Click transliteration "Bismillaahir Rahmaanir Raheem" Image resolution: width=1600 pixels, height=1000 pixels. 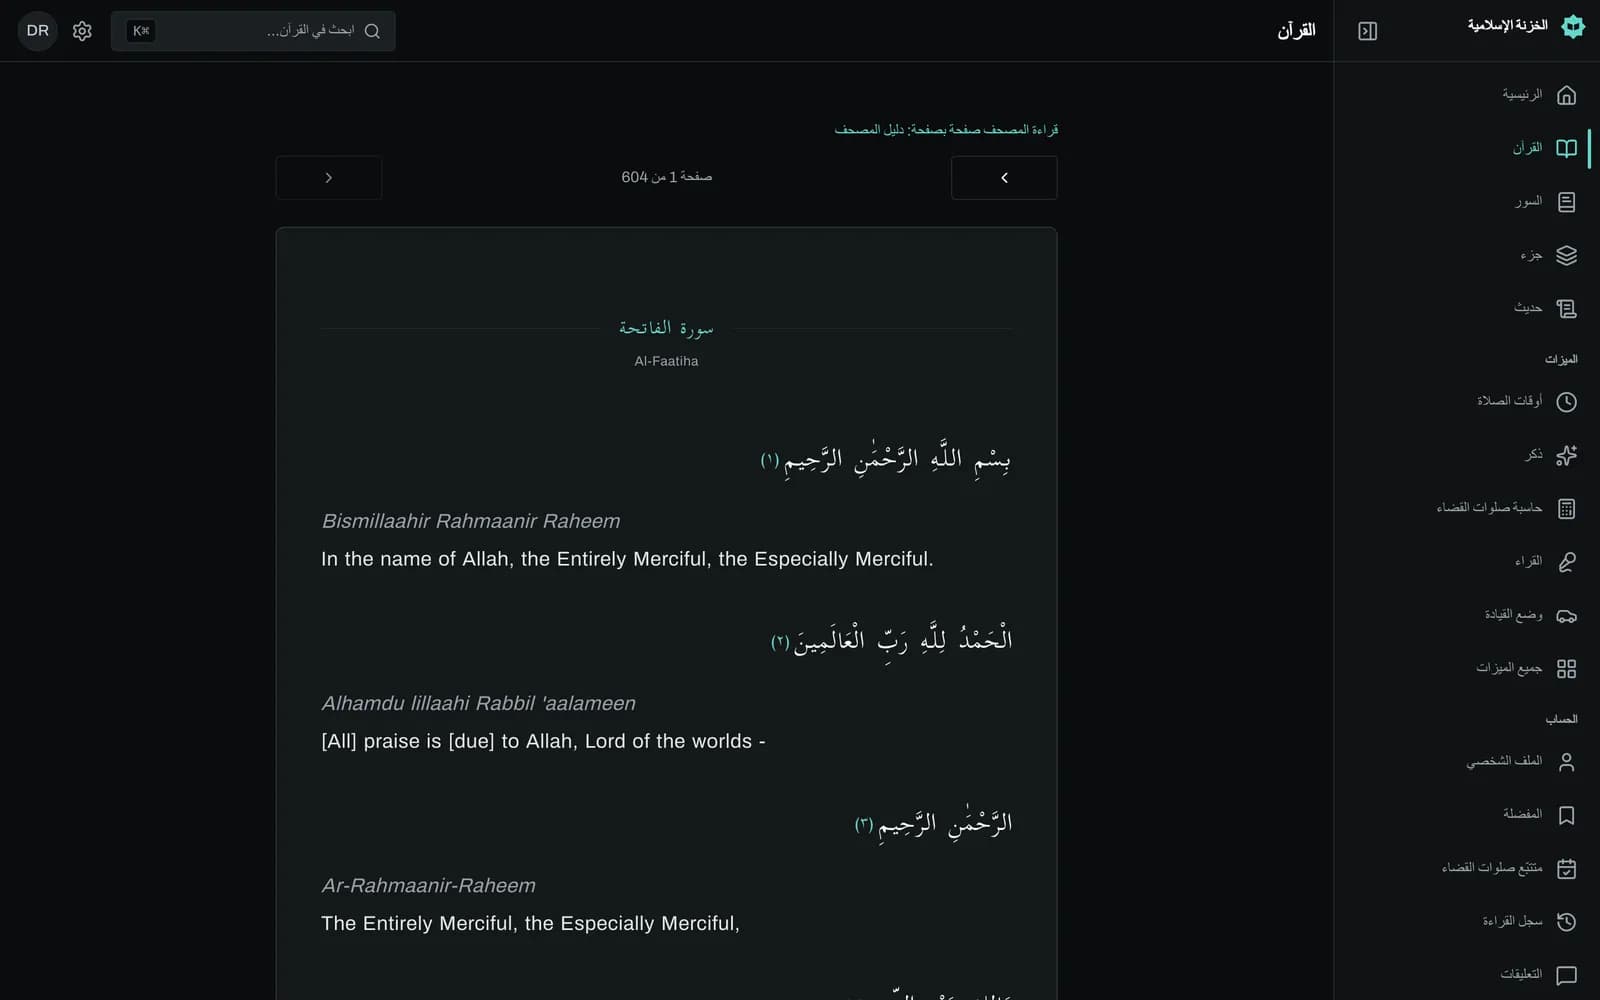[x=471, y=521]
